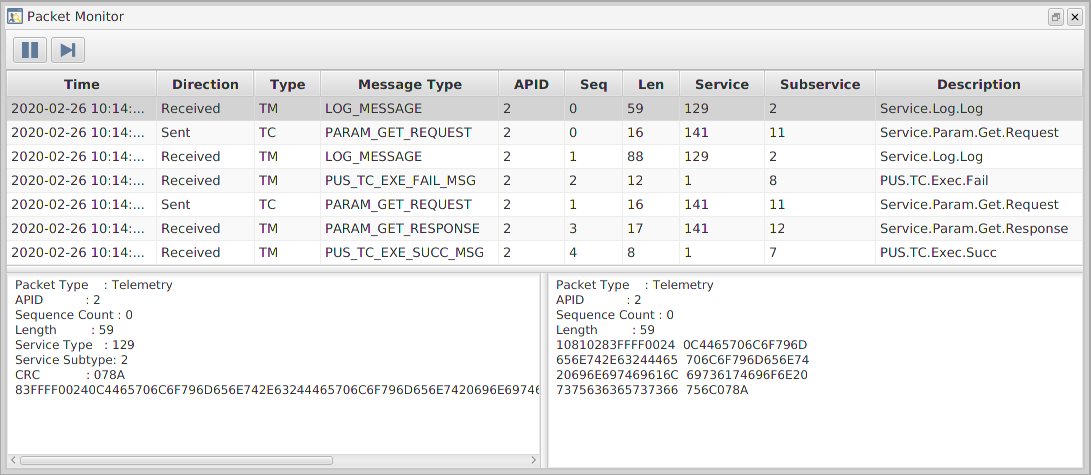This screenshot has height=475, width=1091.
Task: Click Sequence Count : 0 in left pane
Action: 74,315
